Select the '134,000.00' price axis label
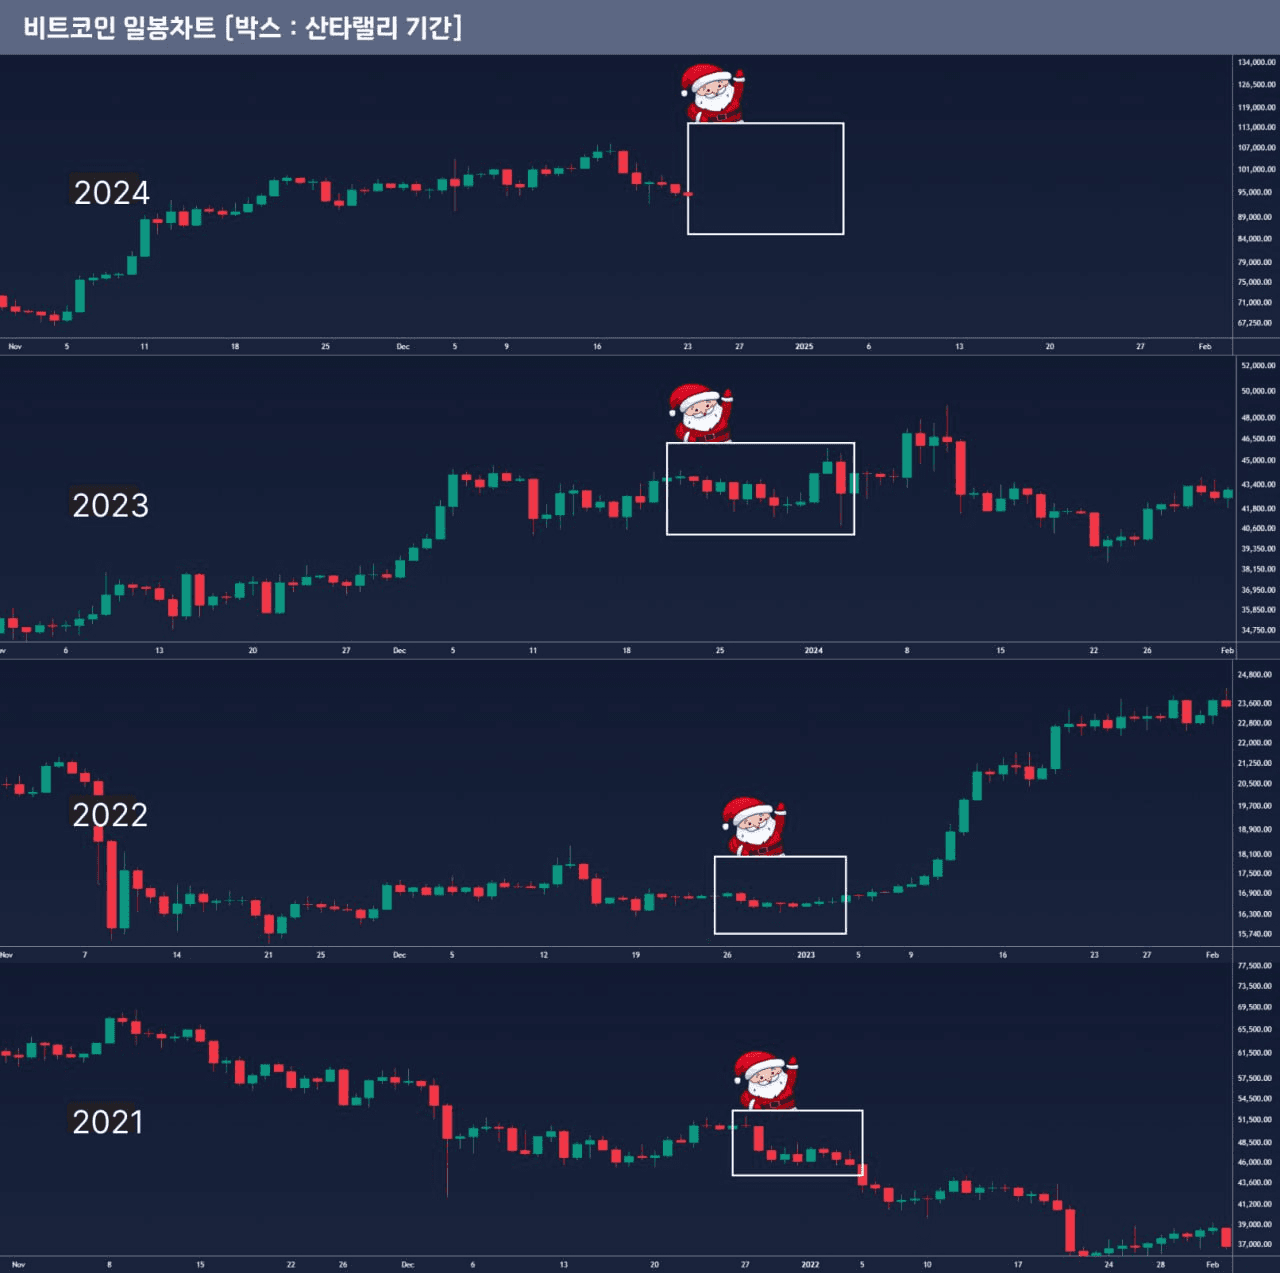 pyautogui.click(x=1256, y=62)
